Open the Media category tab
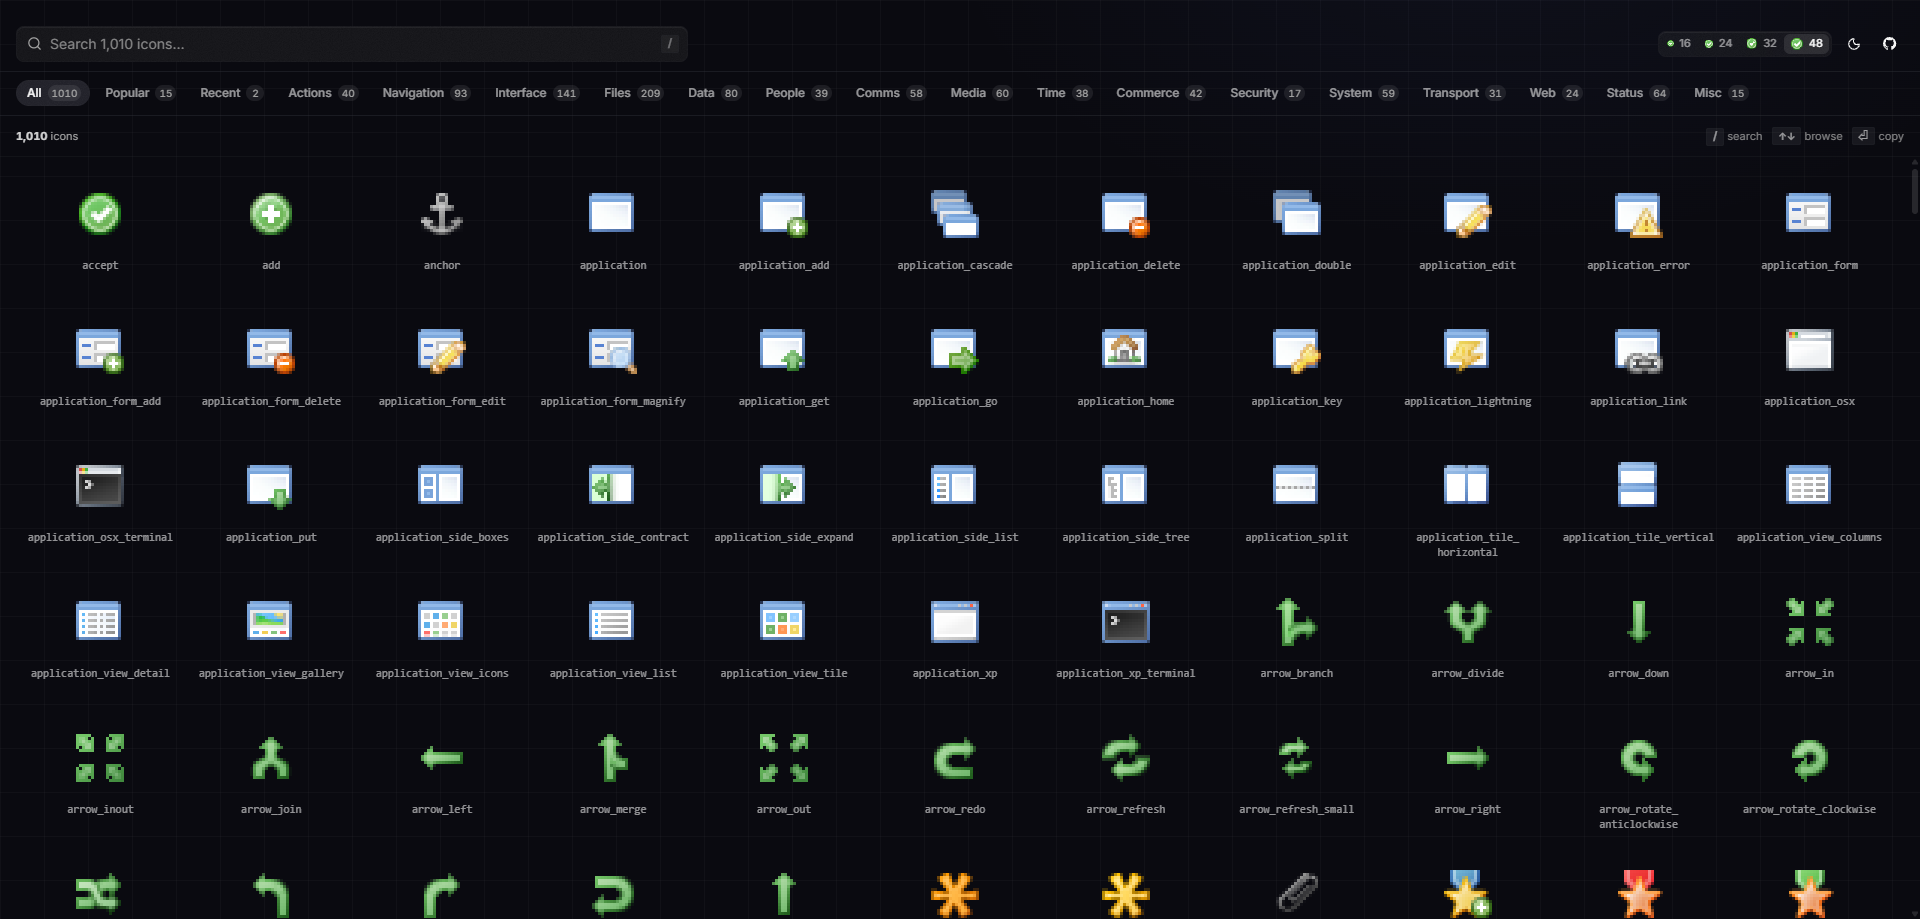The image size is (1920, 919). click(980, 93)
